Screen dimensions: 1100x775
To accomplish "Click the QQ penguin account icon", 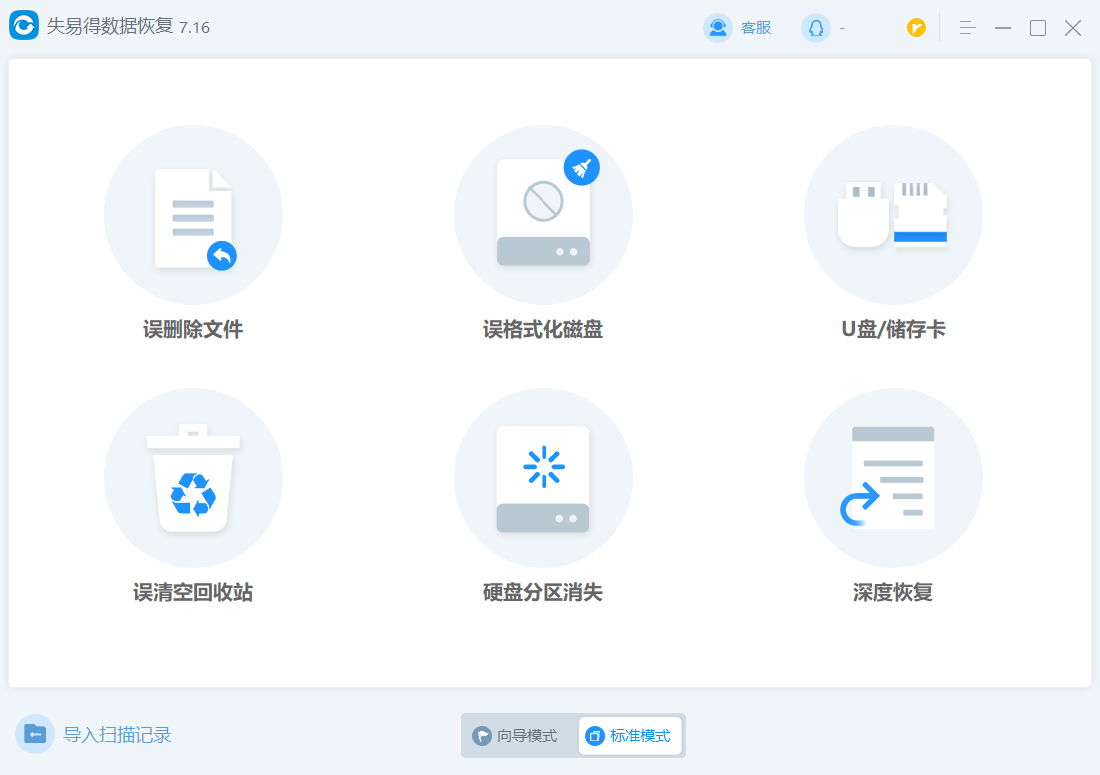I will tap(816, 28).
